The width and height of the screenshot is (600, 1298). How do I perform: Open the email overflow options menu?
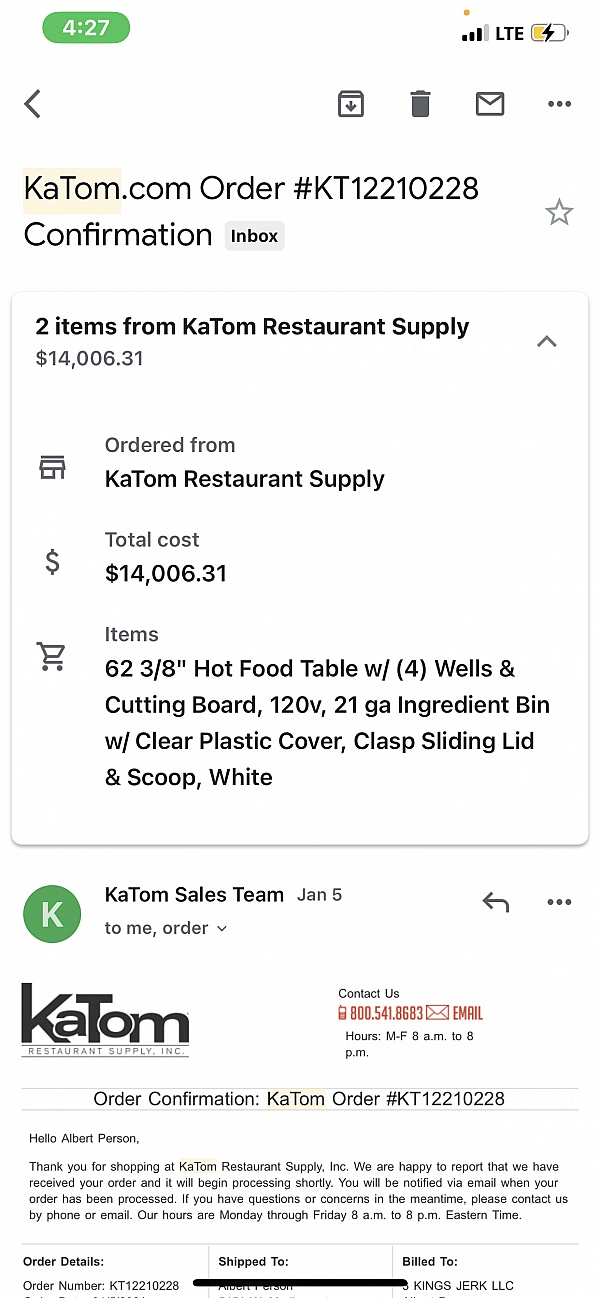559,103
